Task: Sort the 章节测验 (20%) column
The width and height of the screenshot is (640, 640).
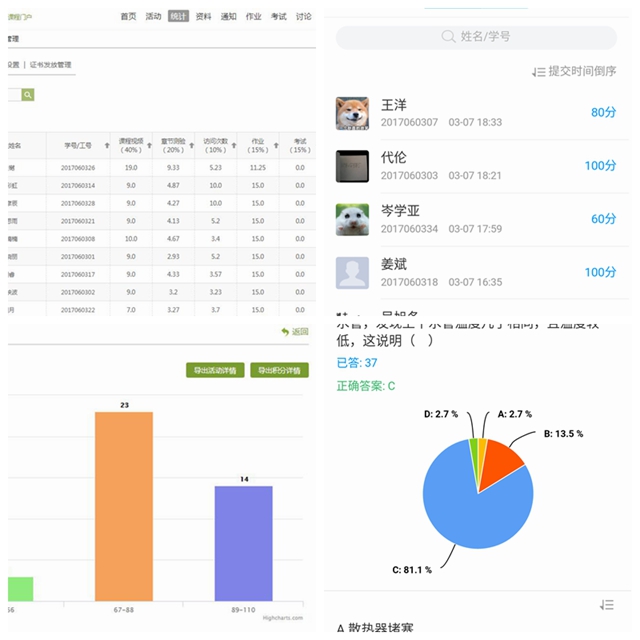Action: coord(191,145)
